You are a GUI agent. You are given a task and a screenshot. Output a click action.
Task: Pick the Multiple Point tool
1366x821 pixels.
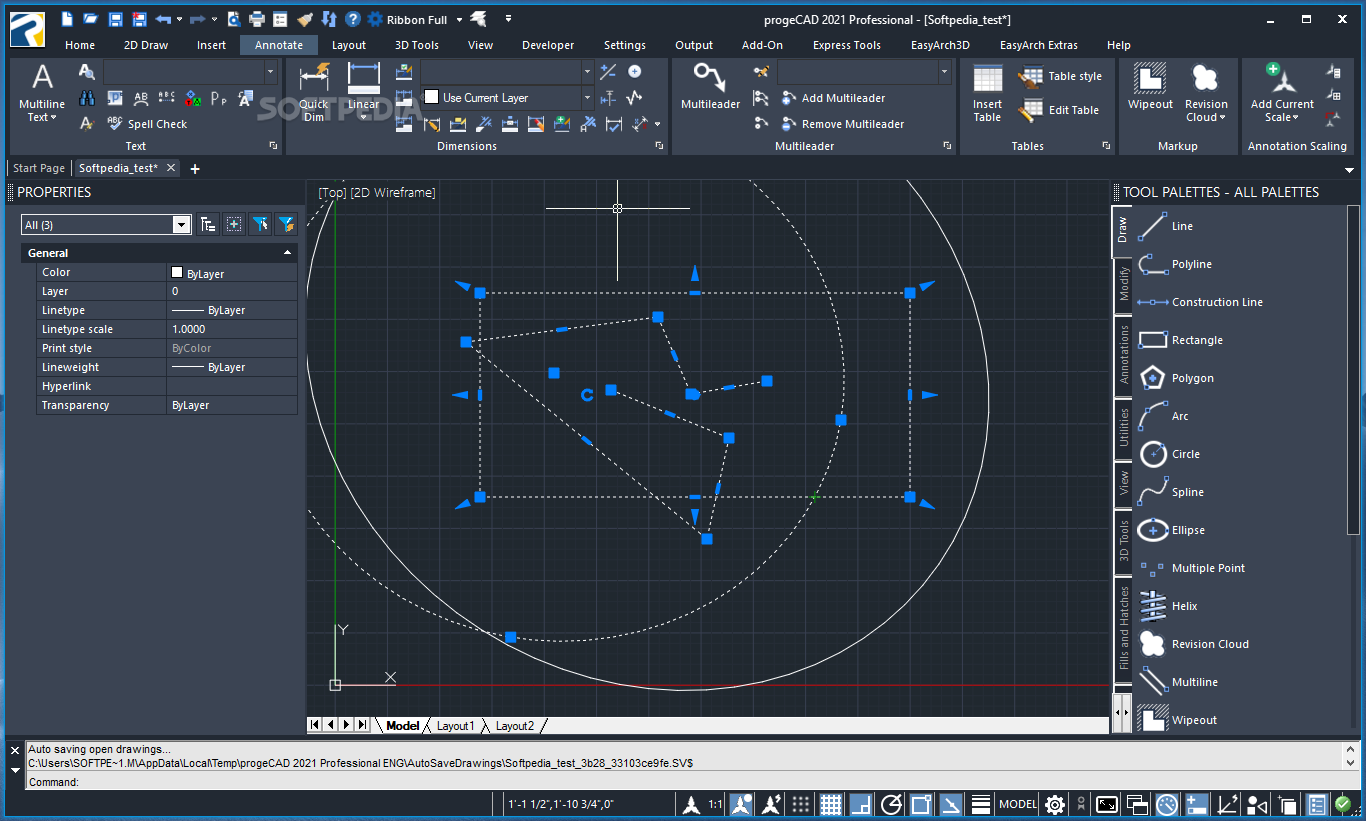[x=1208, y=568]
